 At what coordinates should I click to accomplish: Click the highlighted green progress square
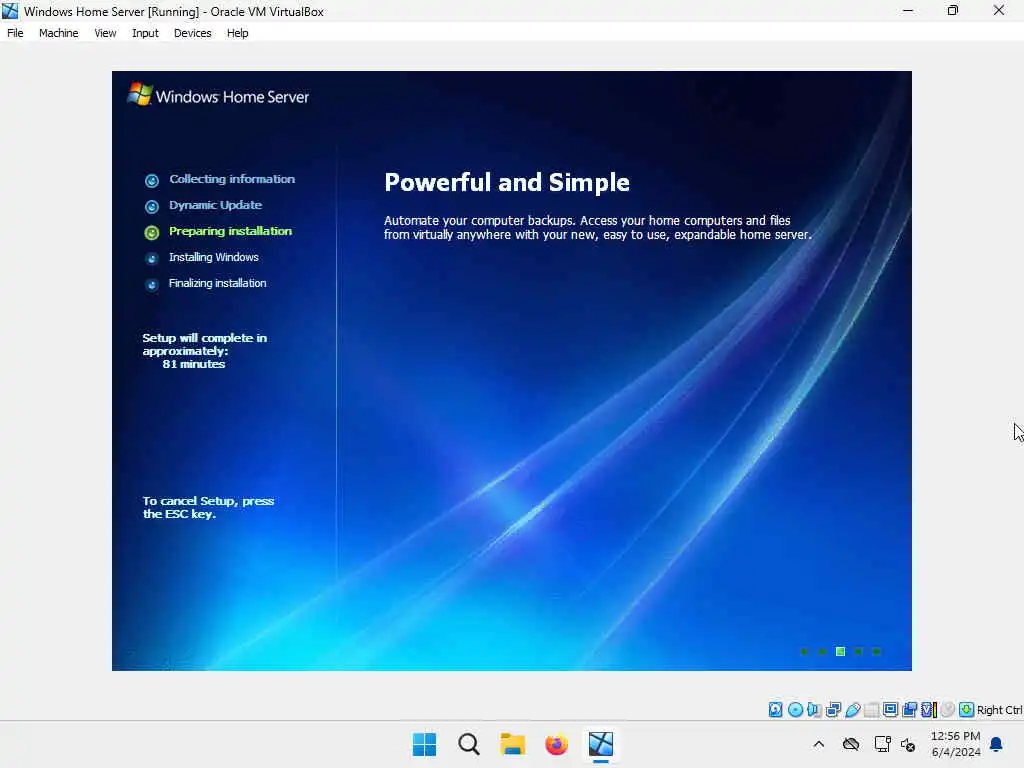coord(840,651)
